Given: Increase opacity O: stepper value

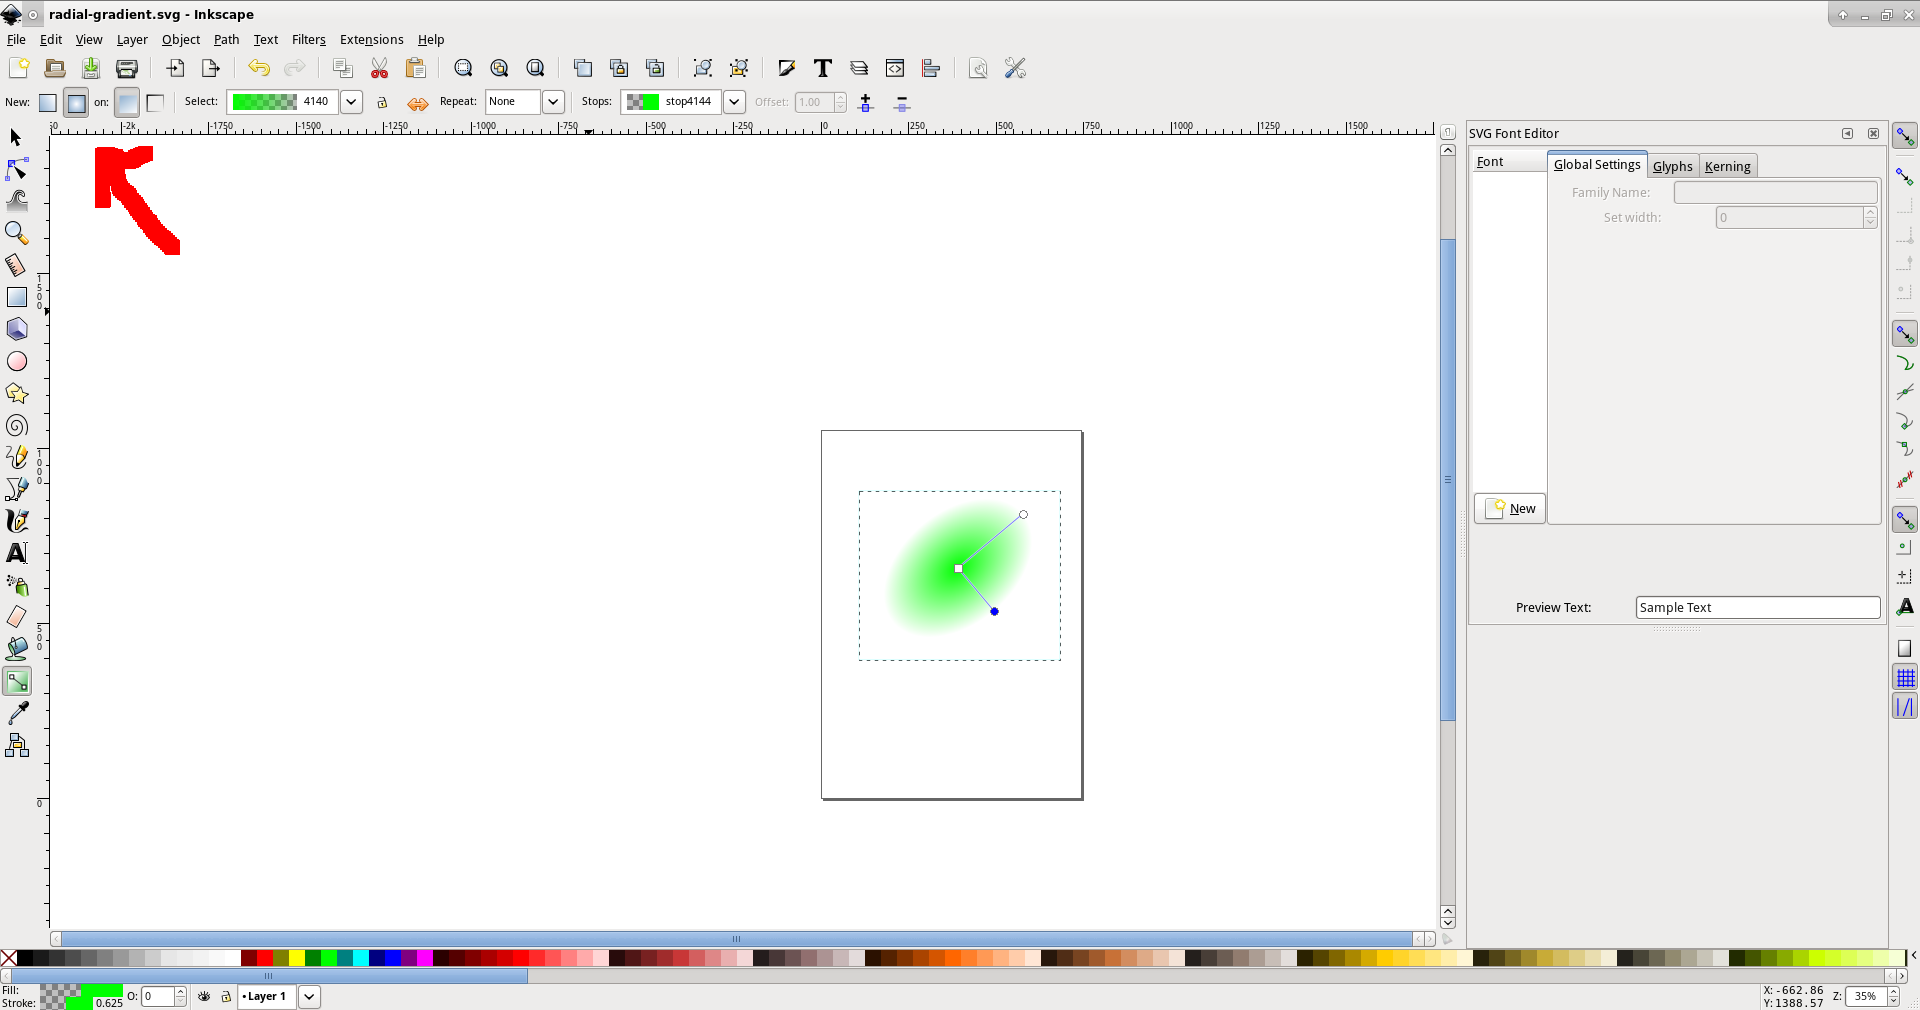Looking at the screenshot, I should [180, 991].
